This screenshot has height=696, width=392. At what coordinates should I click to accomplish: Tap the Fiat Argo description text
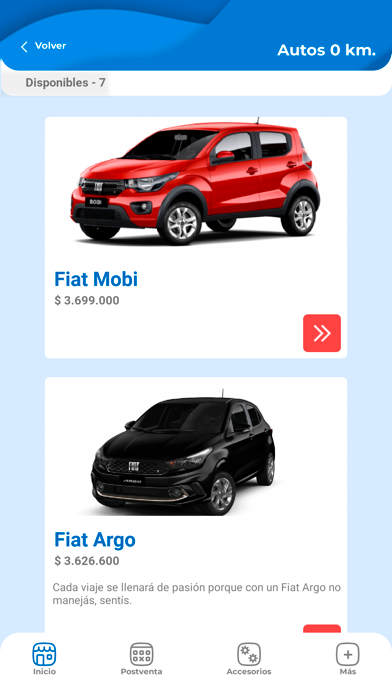click(197, 594)
